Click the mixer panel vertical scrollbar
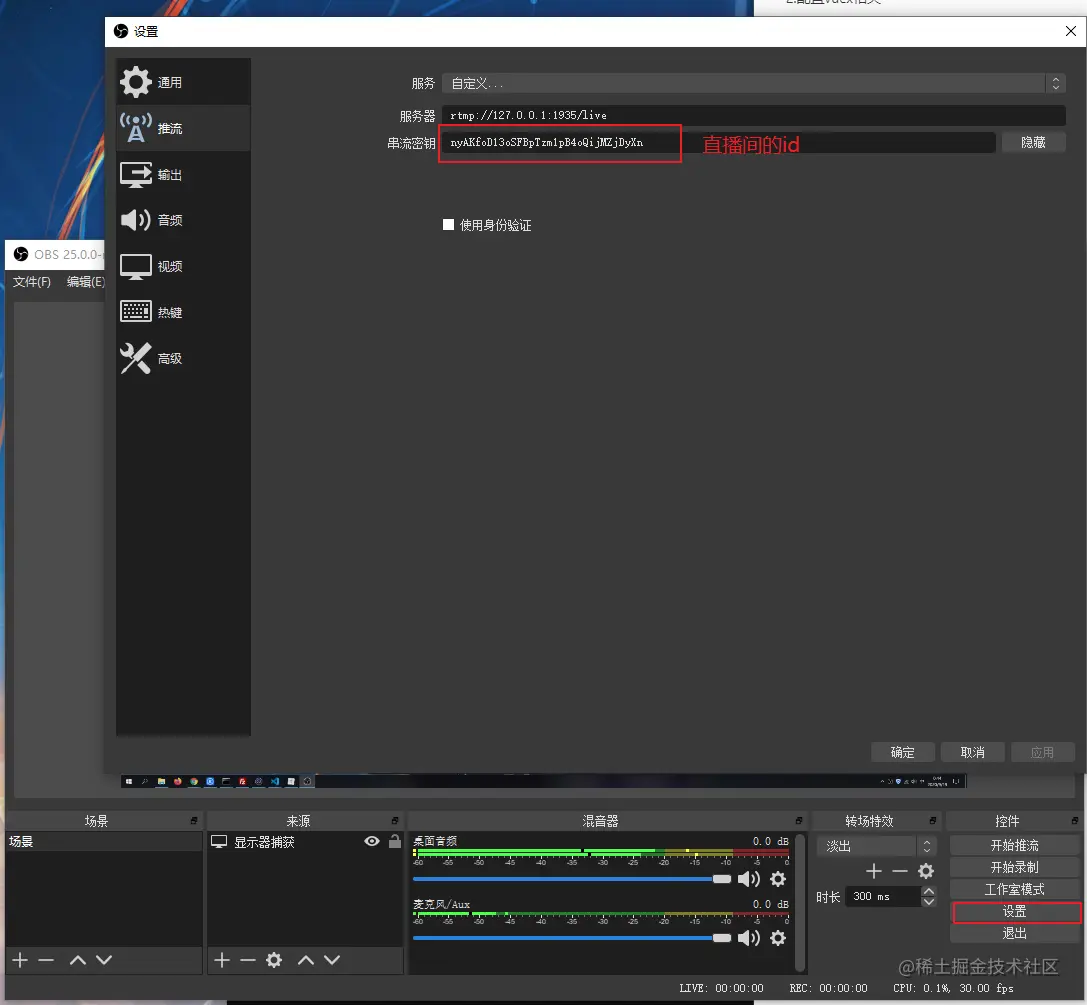Viewport: 1087px width, 1005px height. point(801,902)
